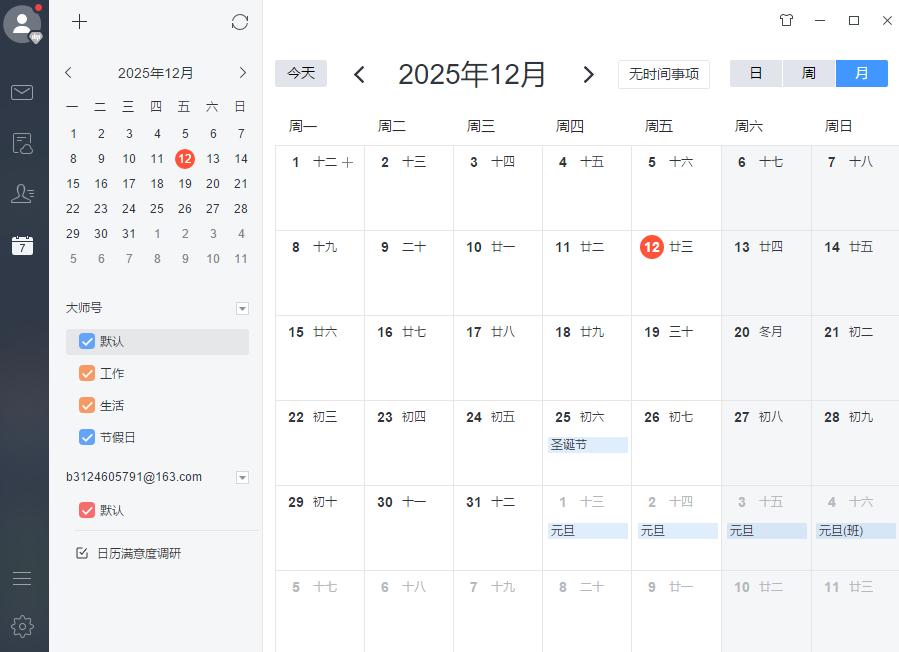Open the Contacts panel in the sidebar
Viewport: 899px width, 652px height.
tap(22, 194)
